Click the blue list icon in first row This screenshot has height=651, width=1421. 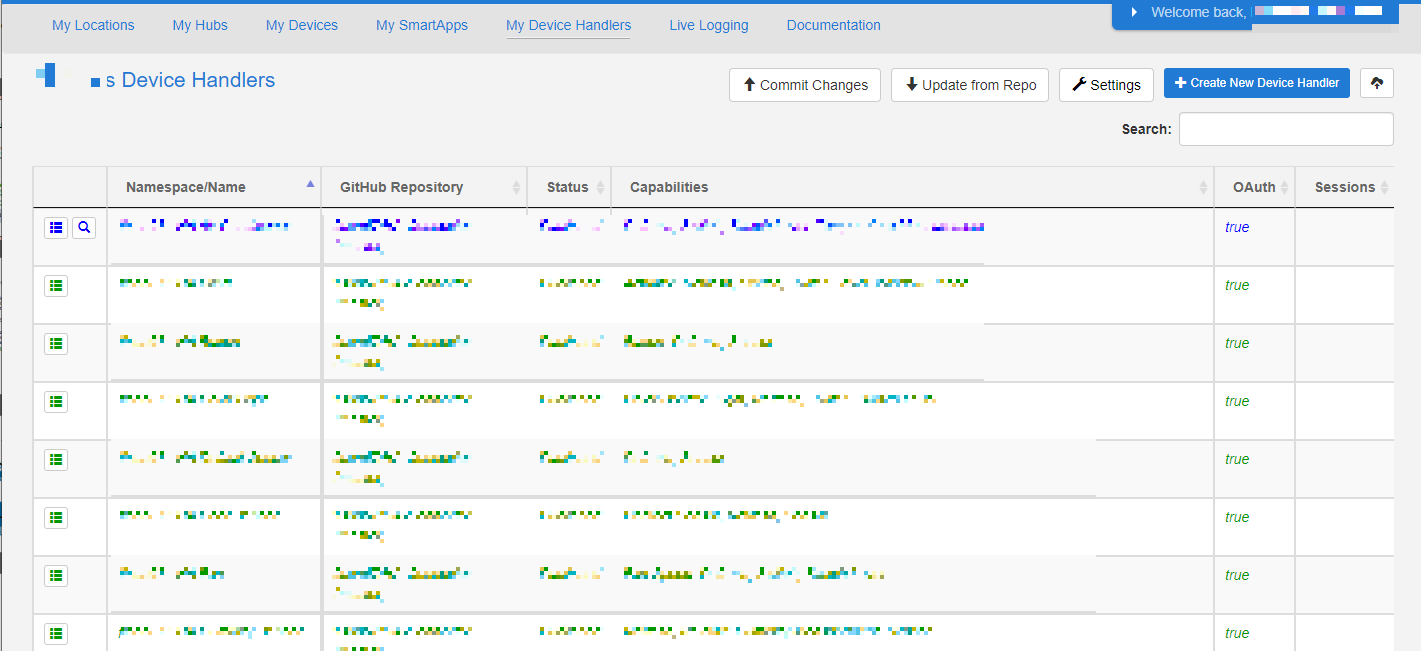tap(56, 228)
